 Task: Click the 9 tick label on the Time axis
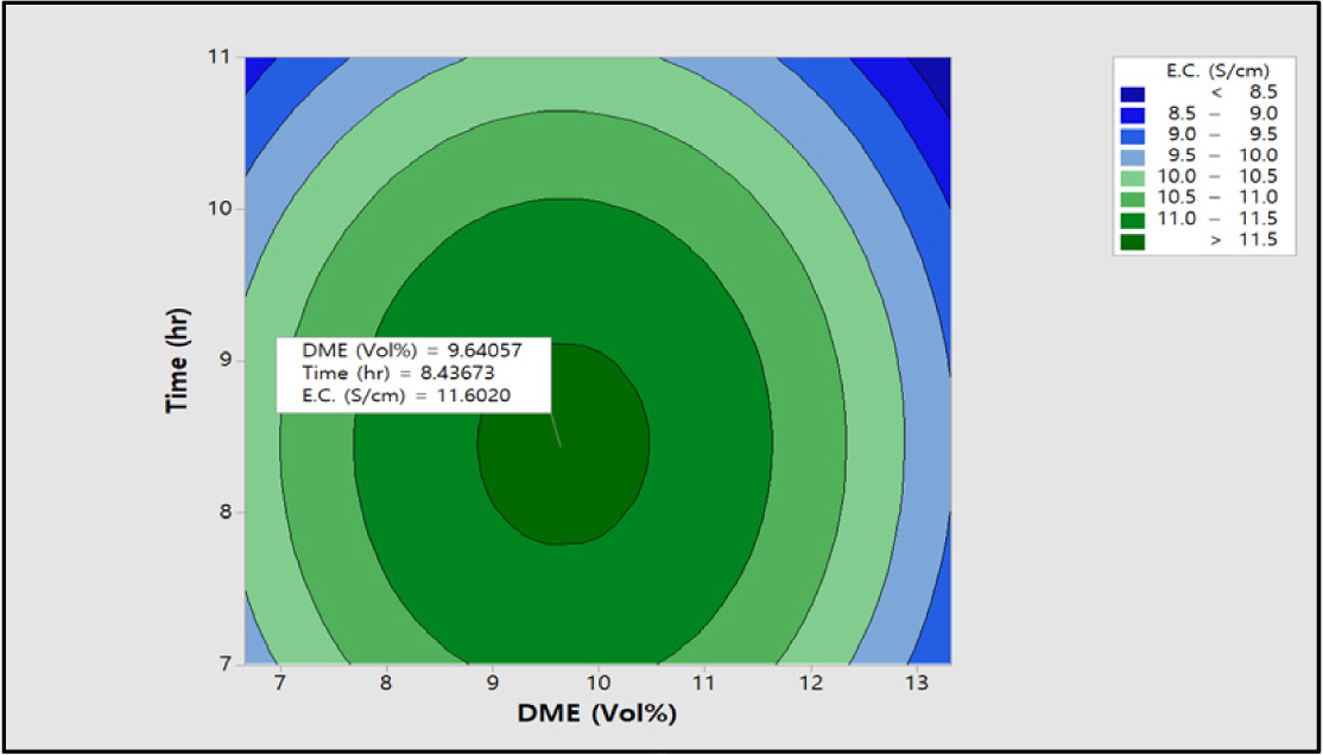224,360
